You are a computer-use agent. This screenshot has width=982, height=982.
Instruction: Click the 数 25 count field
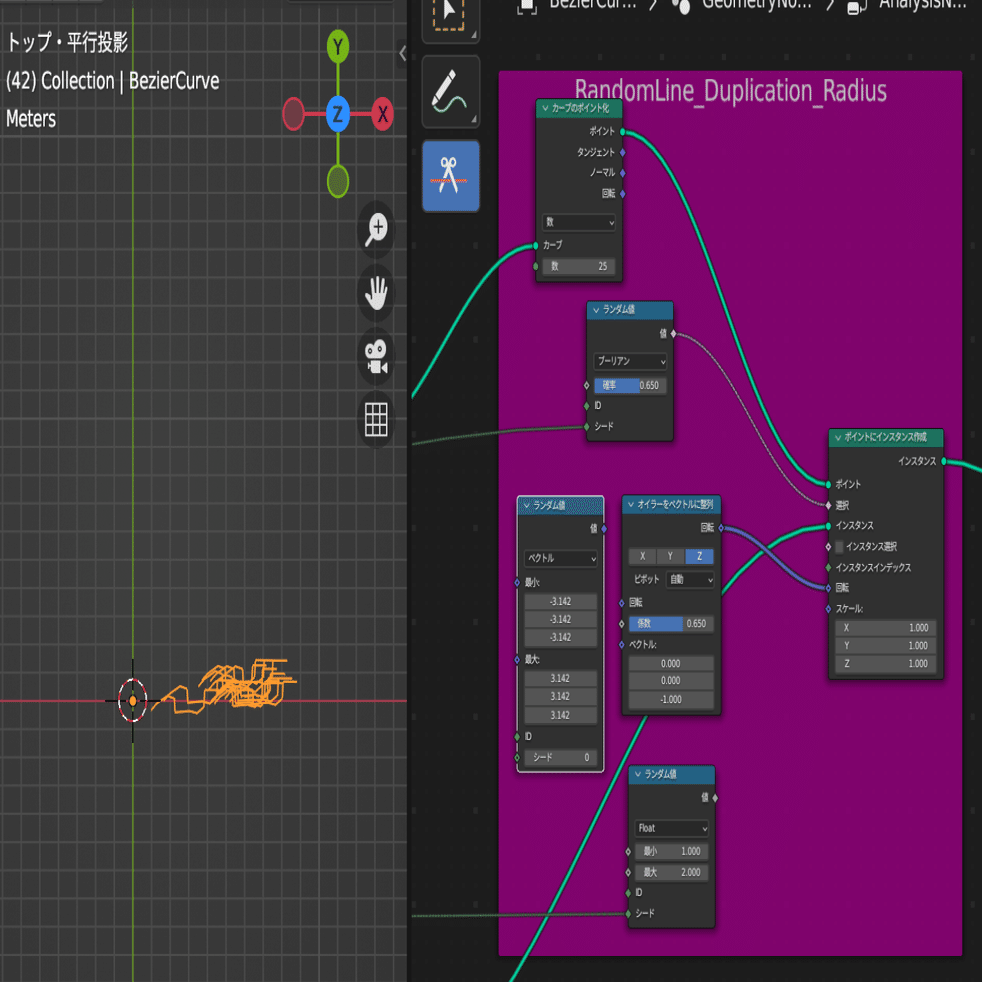(579, 266)
